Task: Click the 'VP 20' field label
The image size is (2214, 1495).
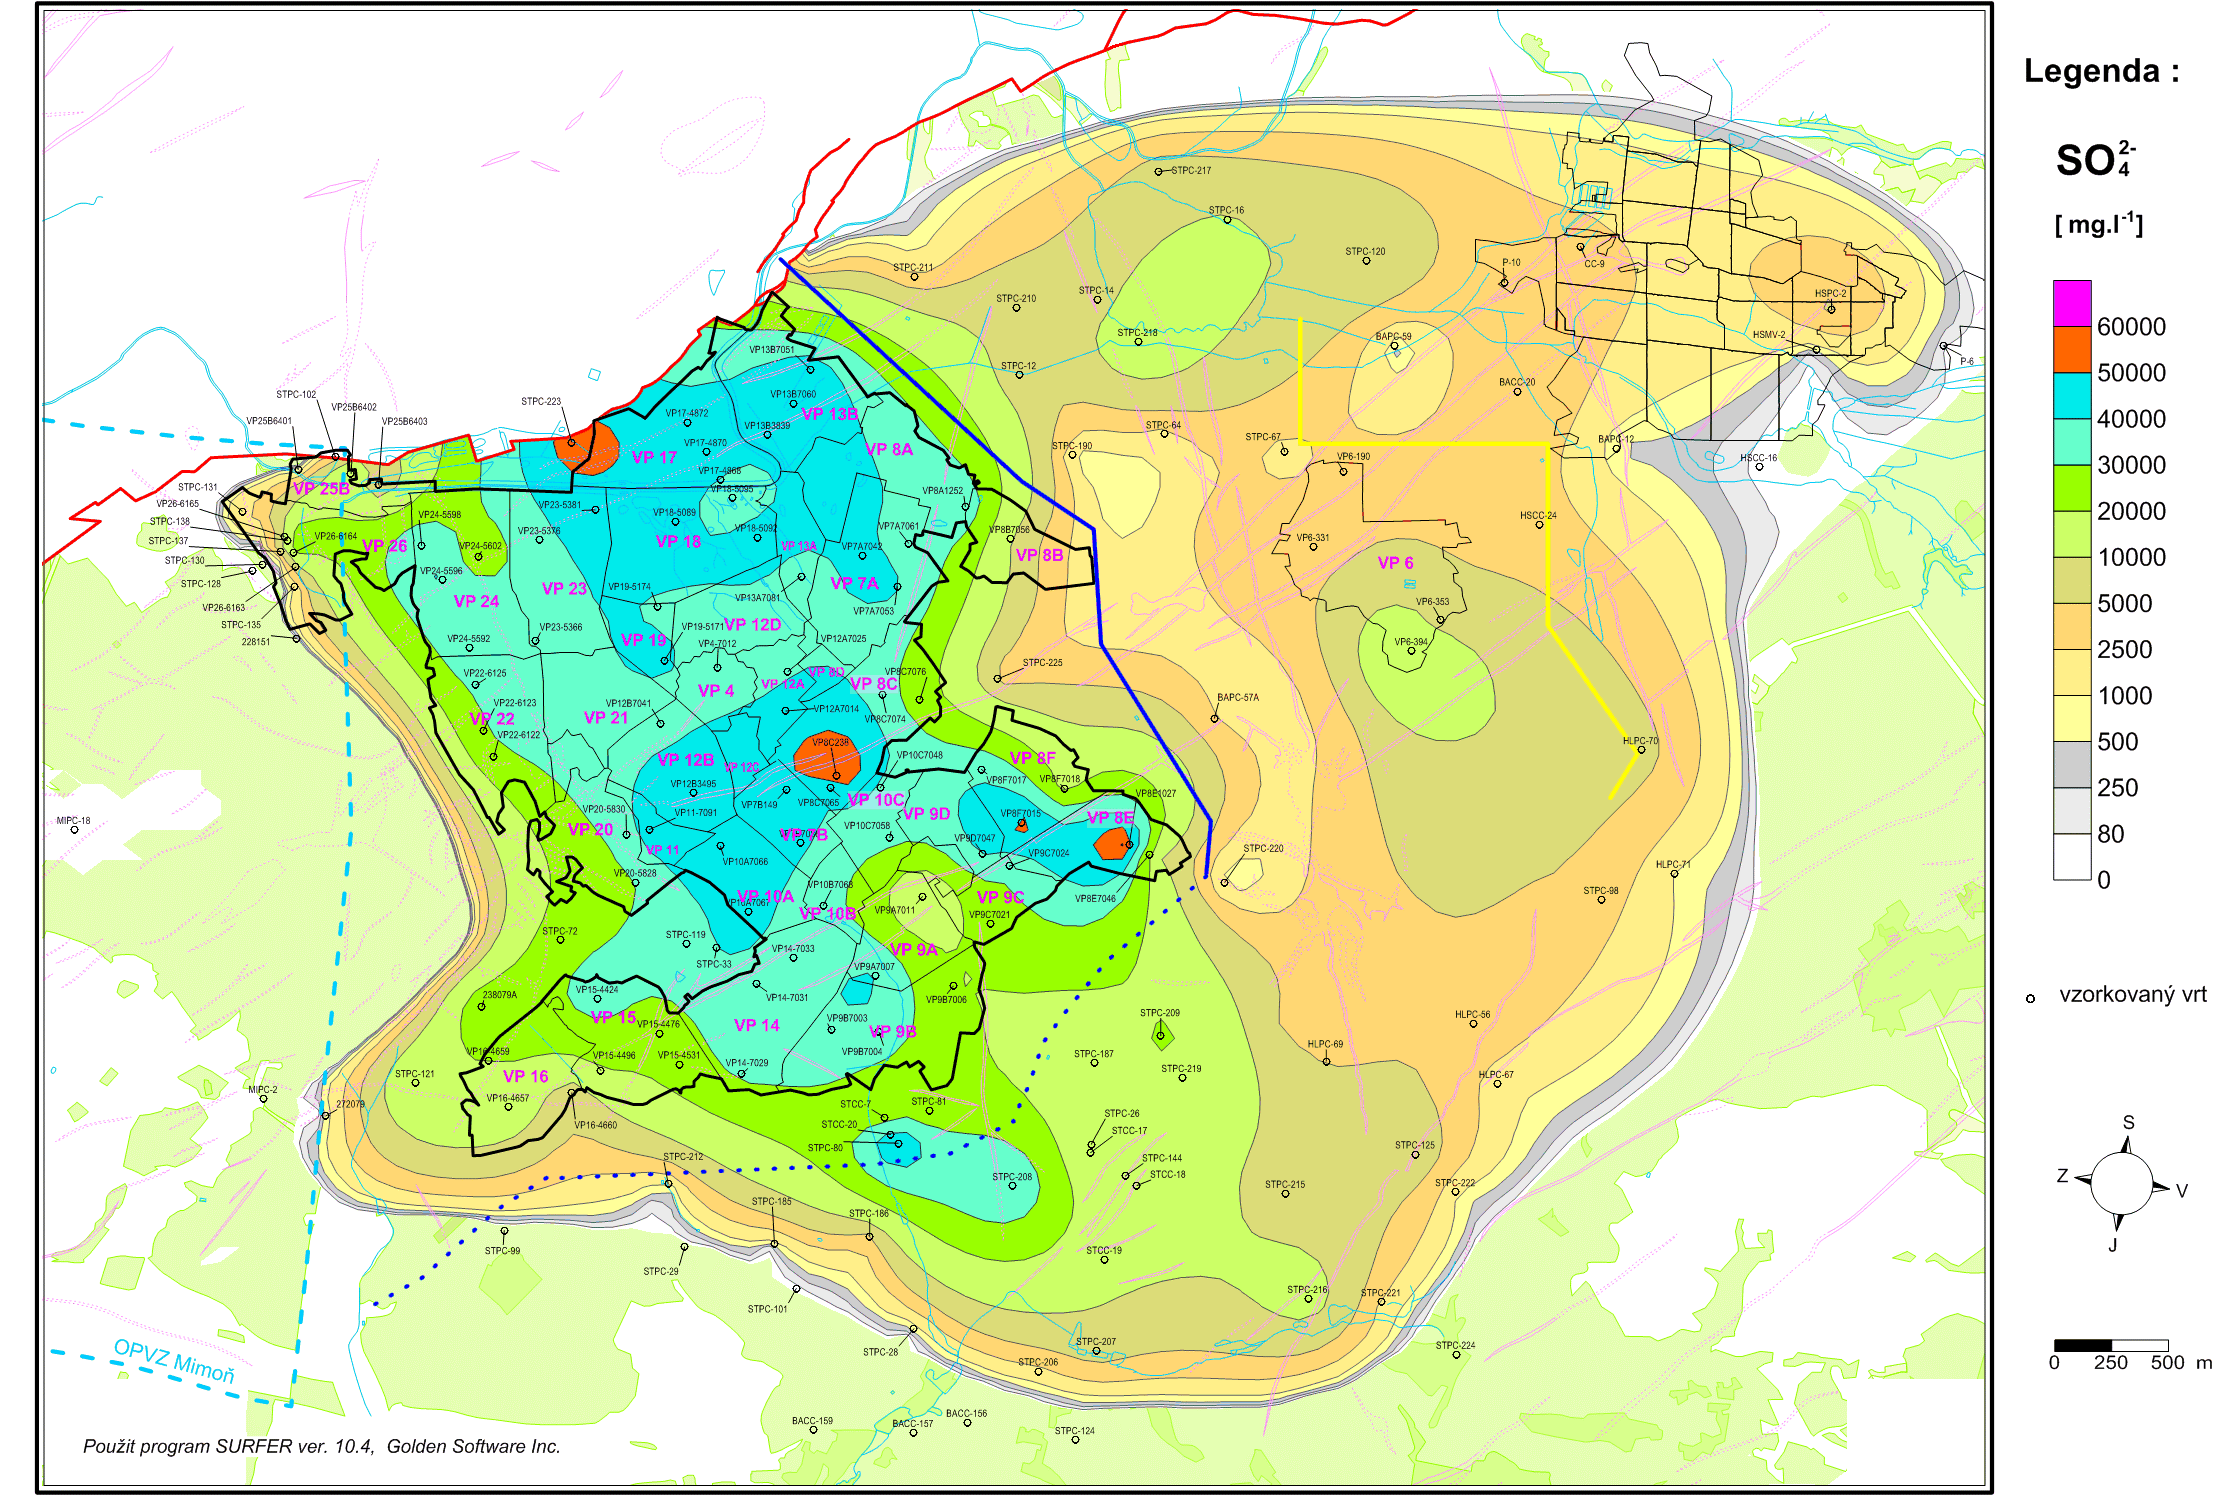Action: coord(590,829)
